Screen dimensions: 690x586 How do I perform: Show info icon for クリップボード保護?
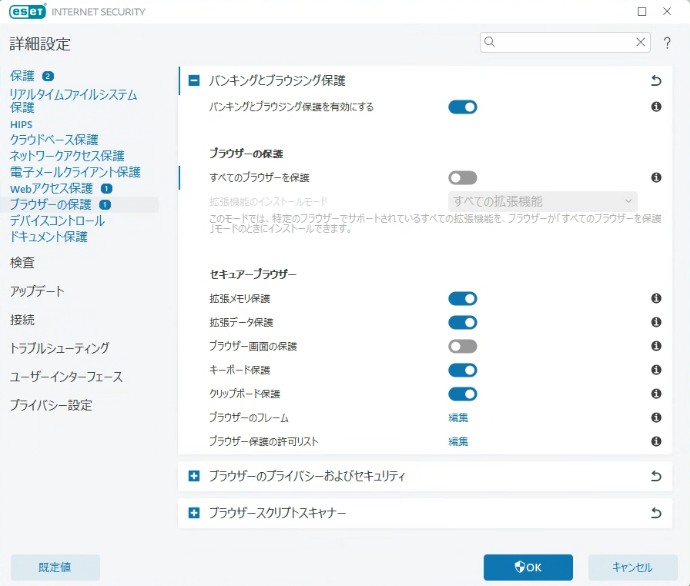tap(656, 393)
